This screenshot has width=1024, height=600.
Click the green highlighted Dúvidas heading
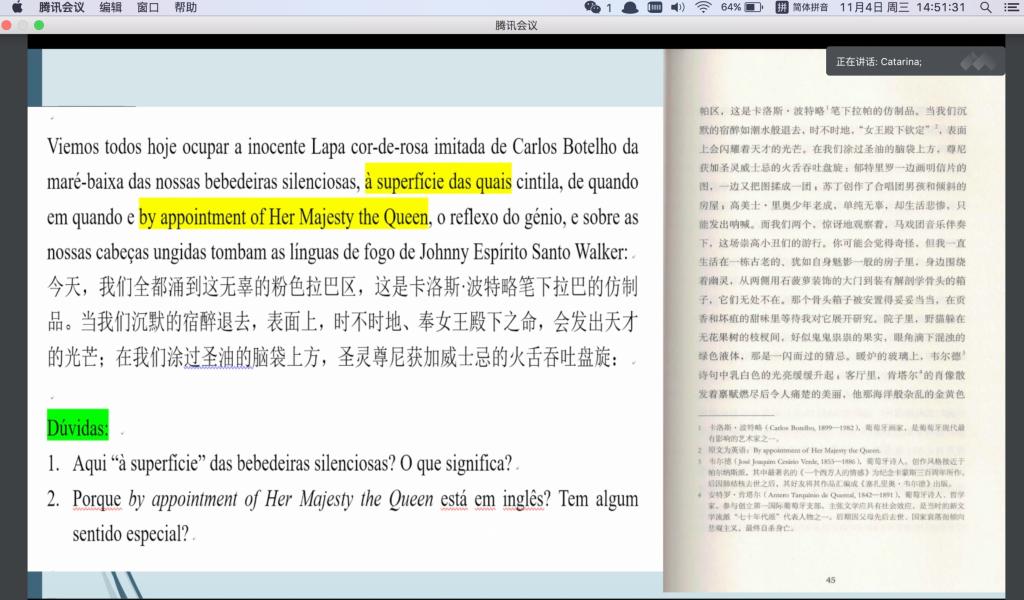click(77, 428)
